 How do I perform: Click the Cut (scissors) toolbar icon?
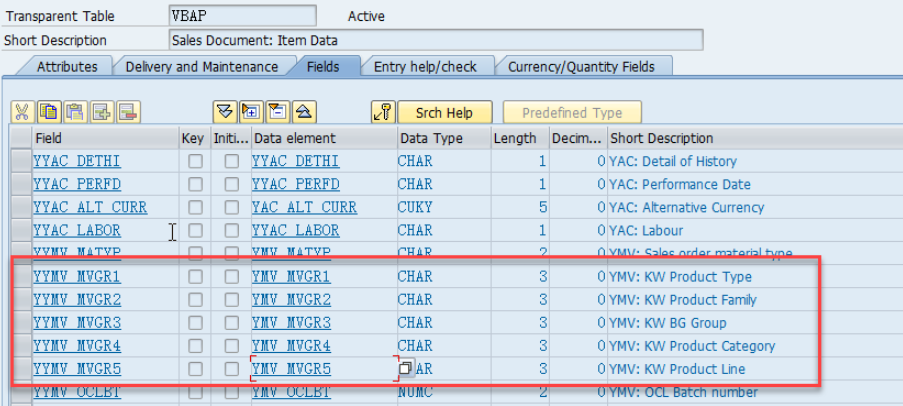[22, 112]
